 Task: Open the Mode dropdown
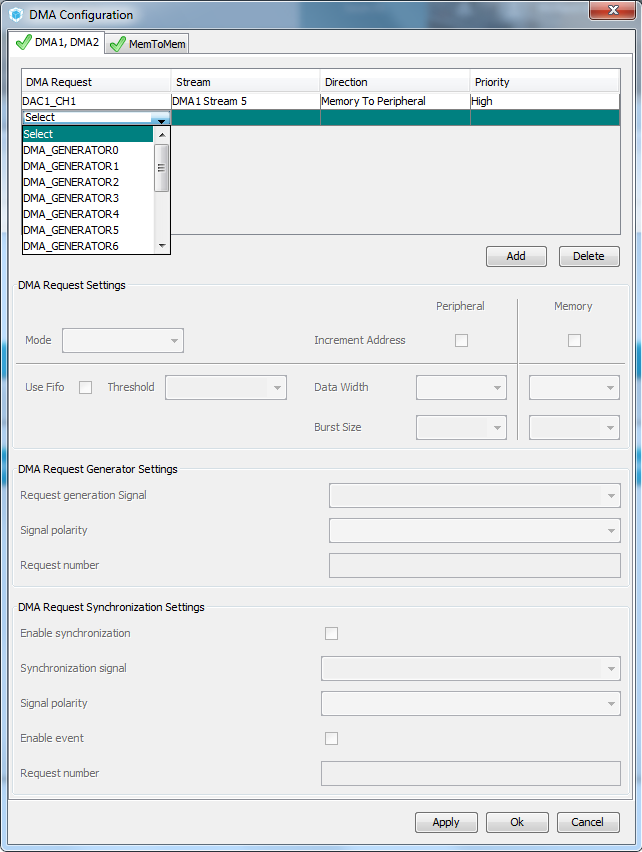[123, 341]
